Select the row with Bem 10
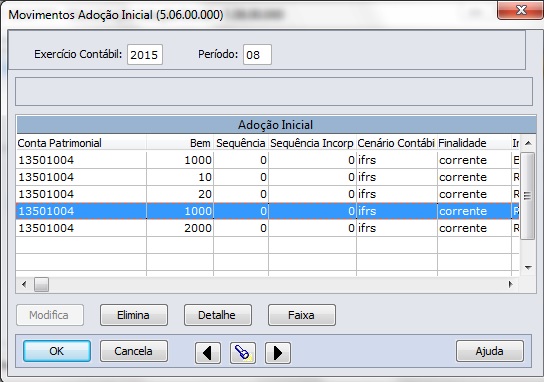Viewport: 544px width, 382px height. click(267, 177)
